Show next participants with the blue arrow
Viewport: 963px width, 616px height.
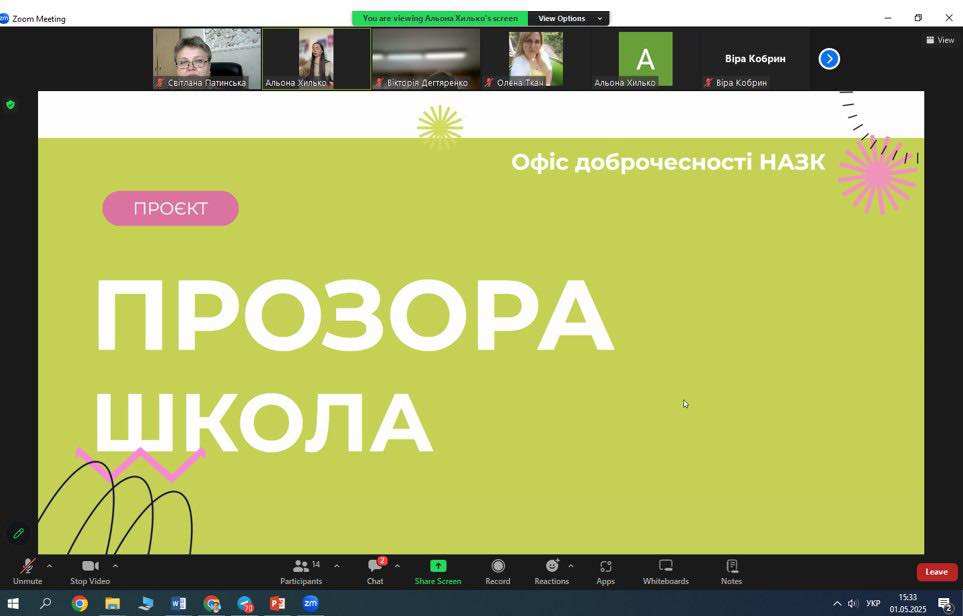click(x=829, y=59)
